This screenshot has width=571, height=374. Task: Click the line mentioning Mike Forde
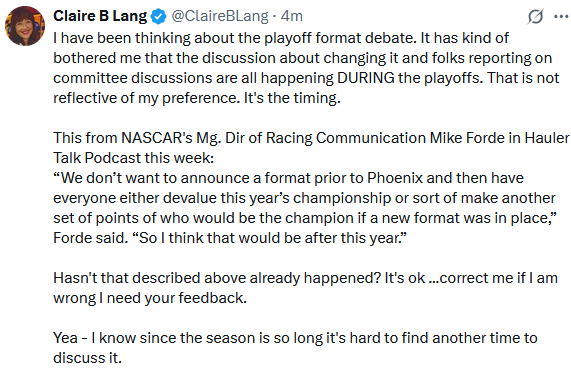(x=311, y=138)
